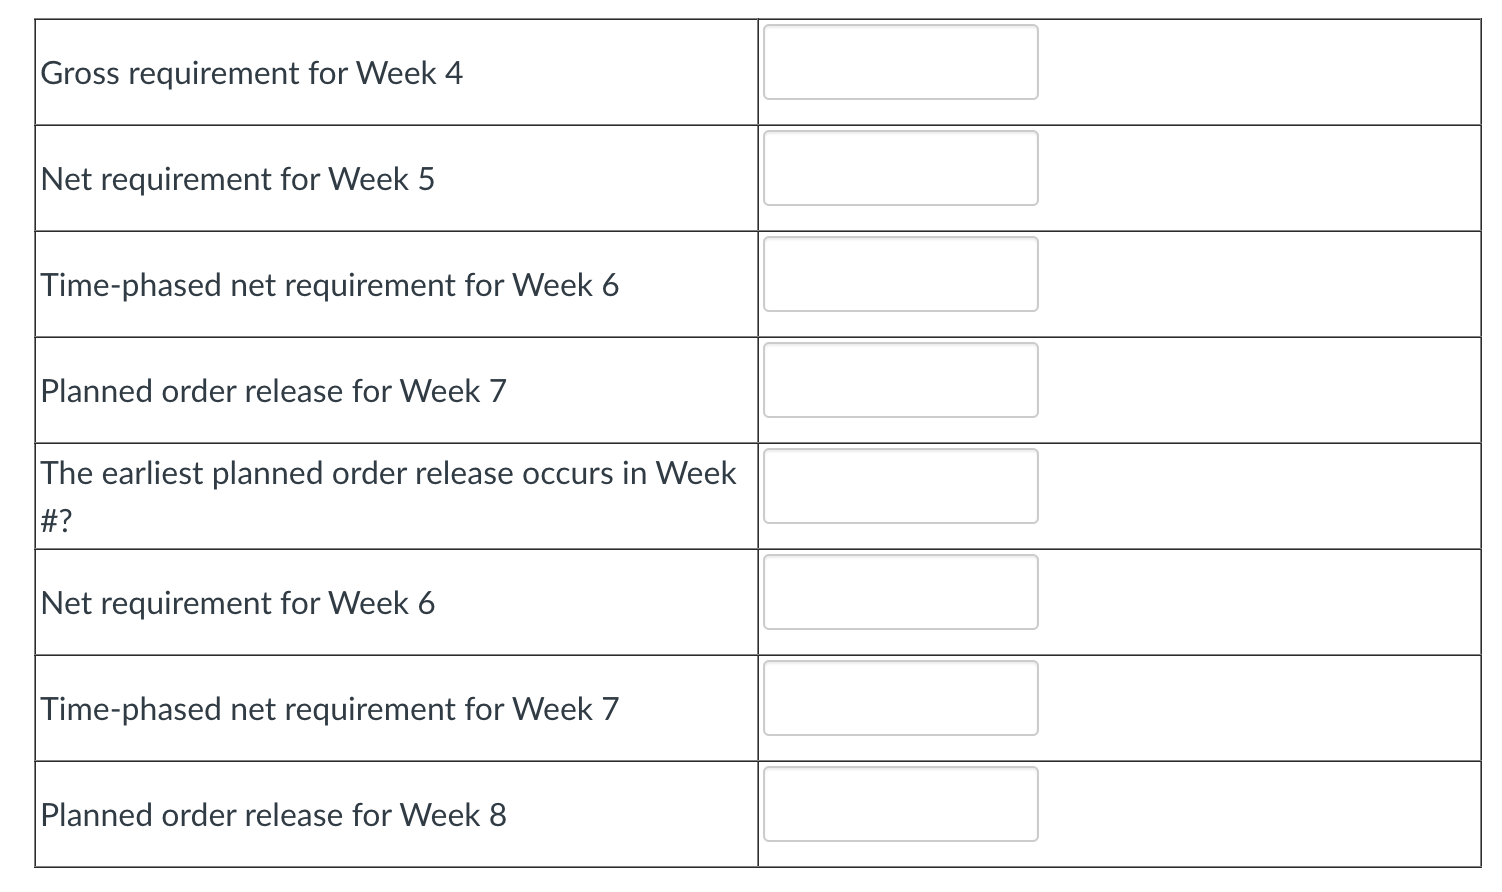Viewport: 1502px width, 892px height.
Task: Click the "Time-phased net requirement for Week 7" label
Action: pos(329,709)
